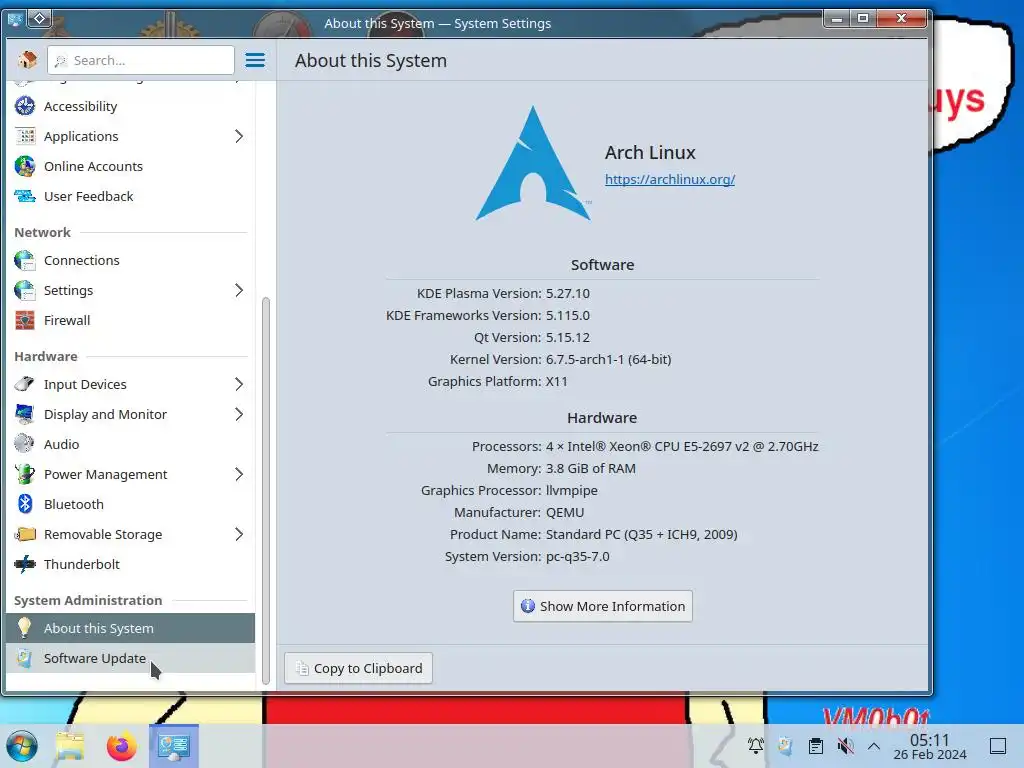Open the archlinux.org link
1024x768 pixels.
669,180
